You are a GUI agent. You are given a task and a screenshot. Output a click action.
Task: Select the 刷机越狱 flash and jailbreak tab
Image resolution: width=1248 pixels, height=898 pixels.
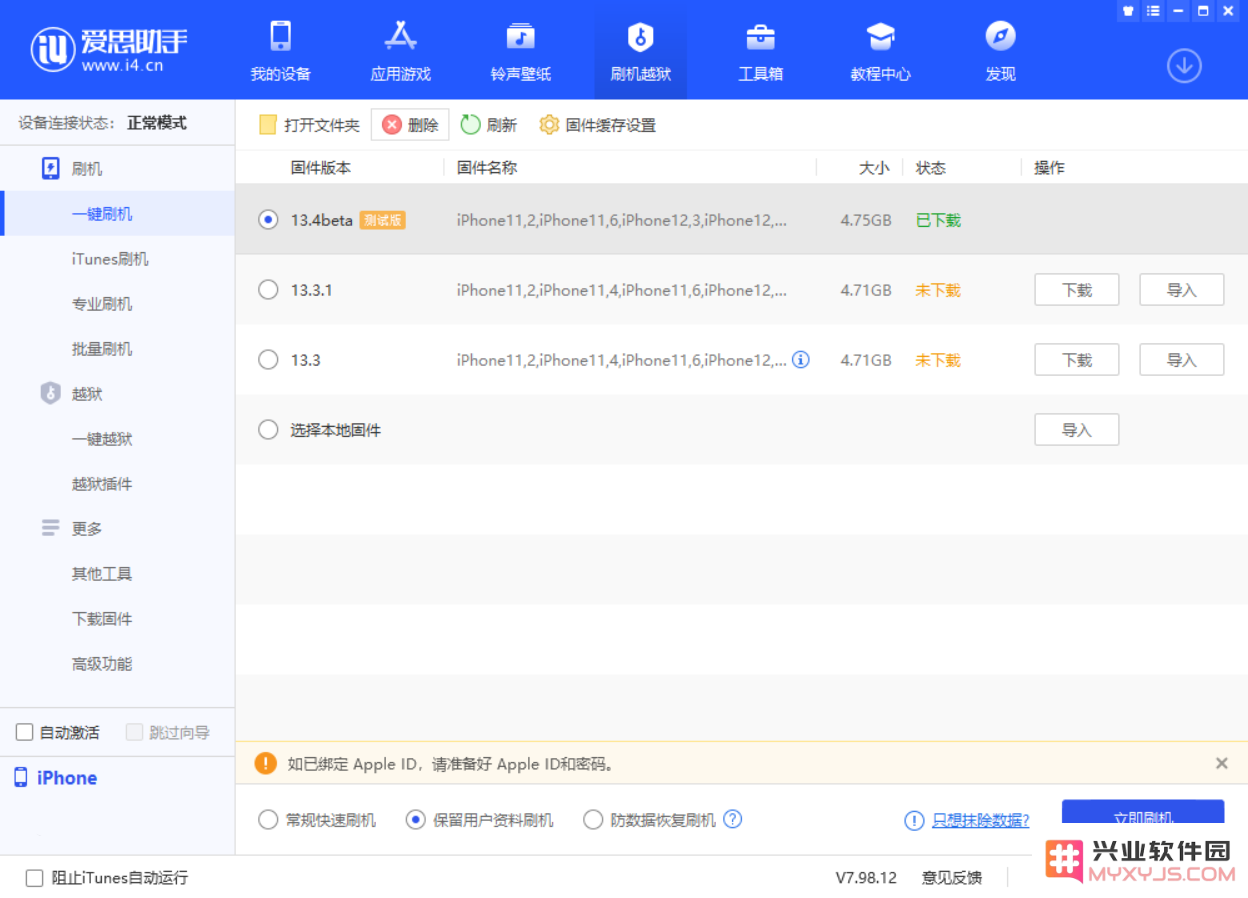pyautogui.click(x=640, y=51)
